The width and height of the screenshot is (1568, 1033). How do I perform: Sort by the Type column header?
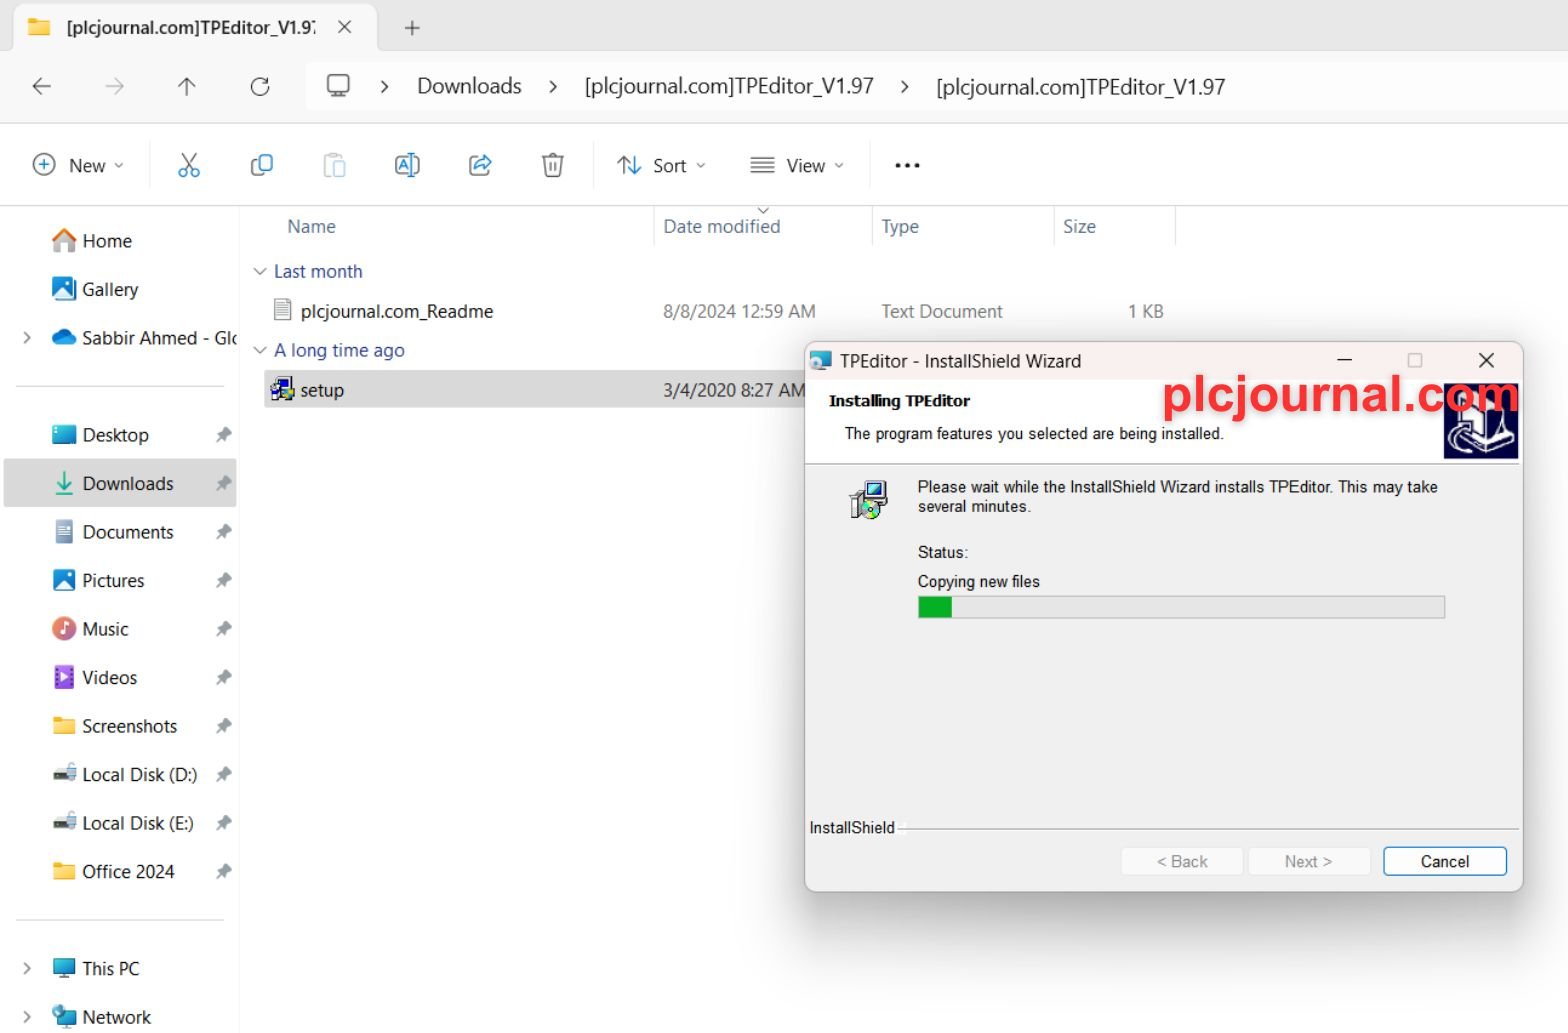(900, 226)
